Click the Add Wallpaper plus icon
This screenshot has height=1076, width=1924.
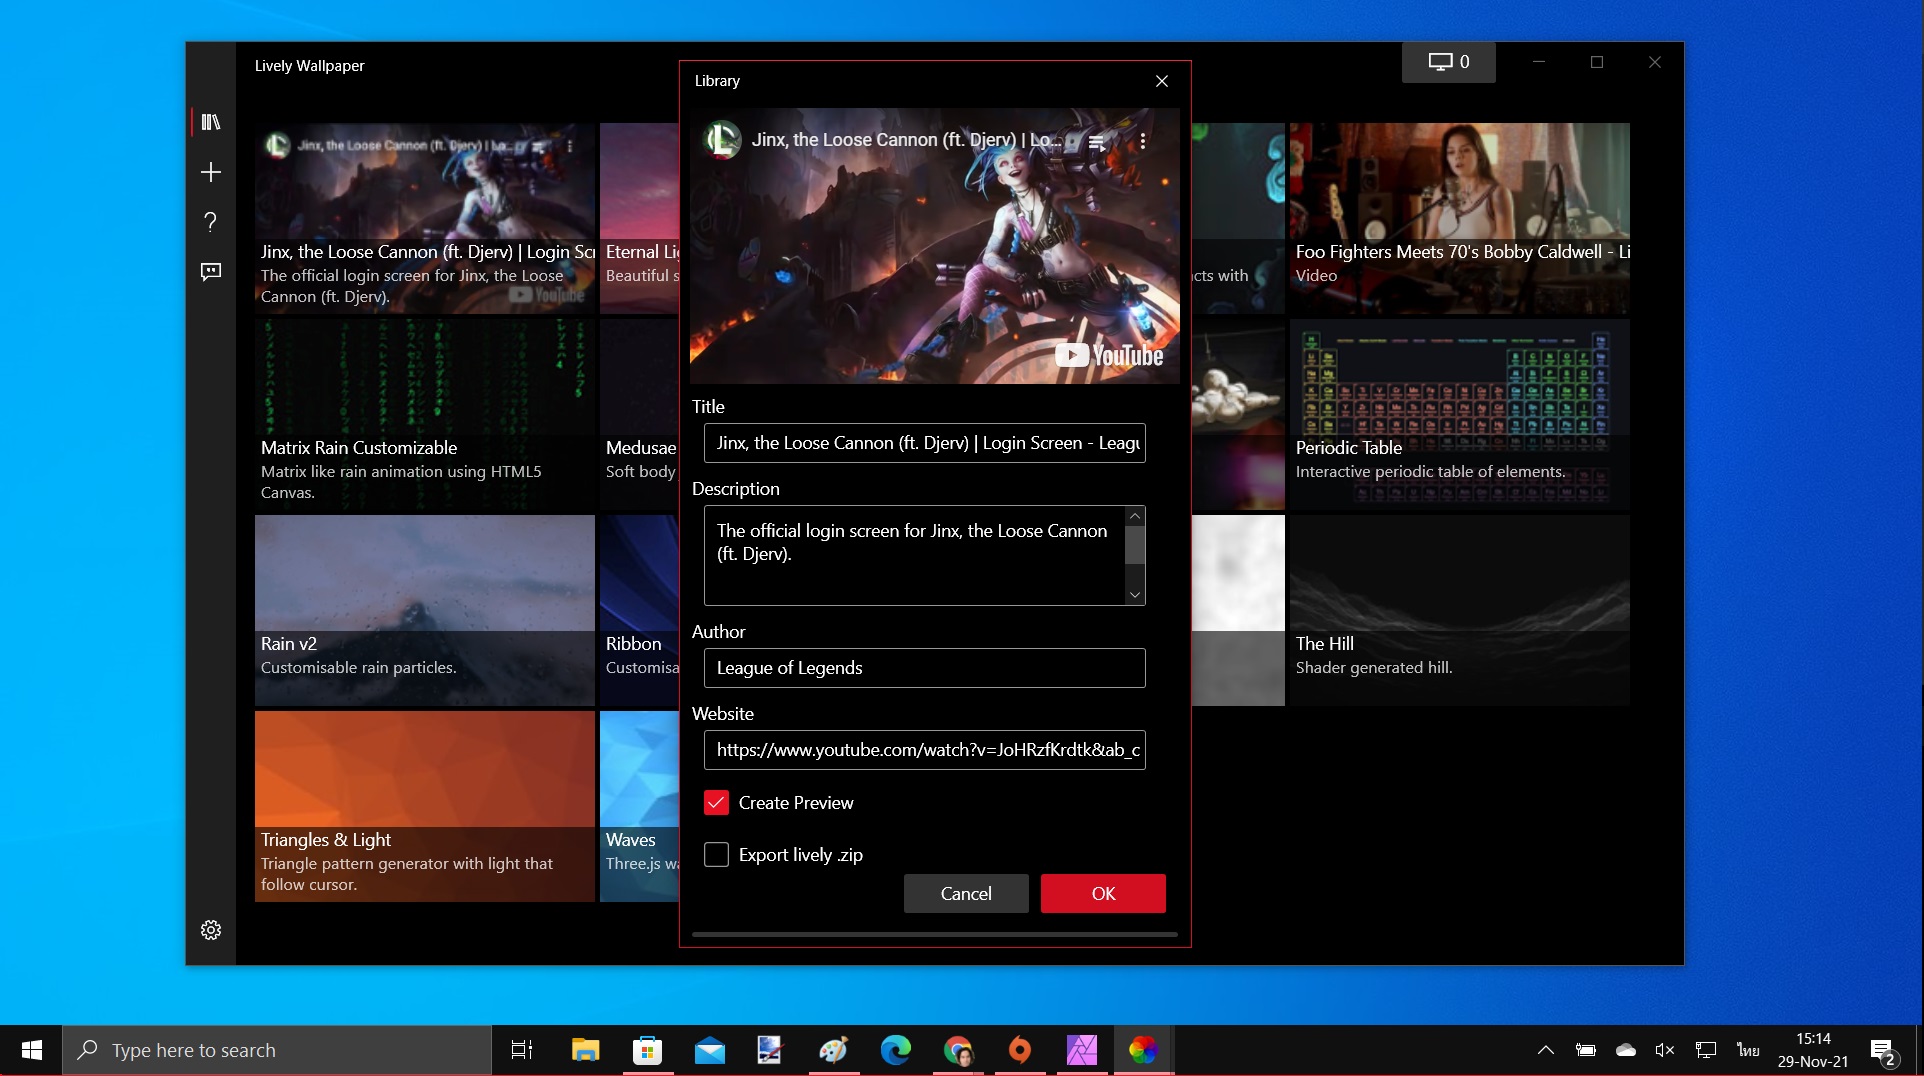tap(211, 172)
